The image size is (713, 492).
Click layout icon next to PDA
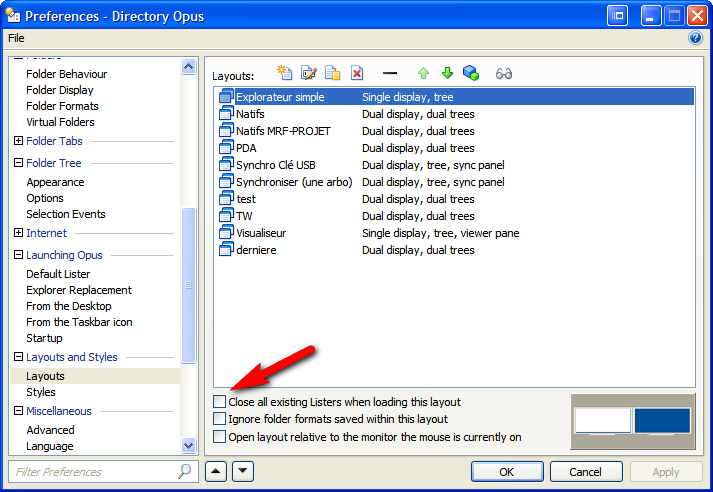pyautogui.click(x=226, y=147)
